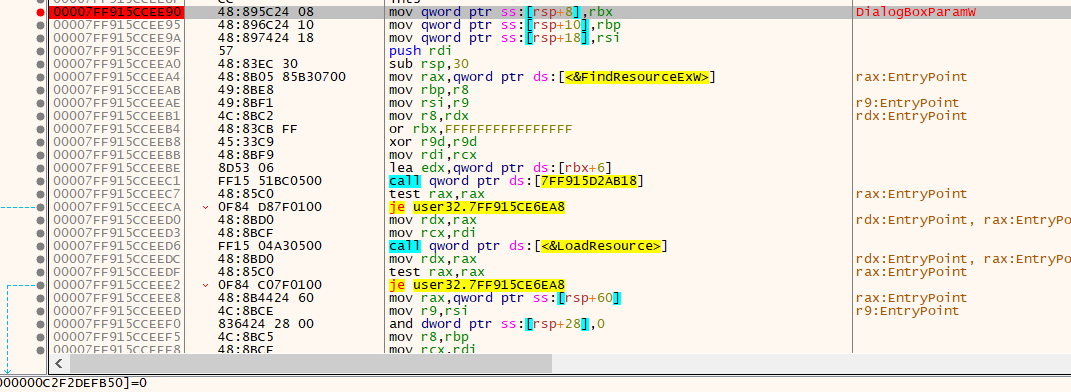Click the red jump marker on row 00007FF915CCEEE2
Image resolution: width=1071 pixels, height=392 pixels.
pos(206,285)
